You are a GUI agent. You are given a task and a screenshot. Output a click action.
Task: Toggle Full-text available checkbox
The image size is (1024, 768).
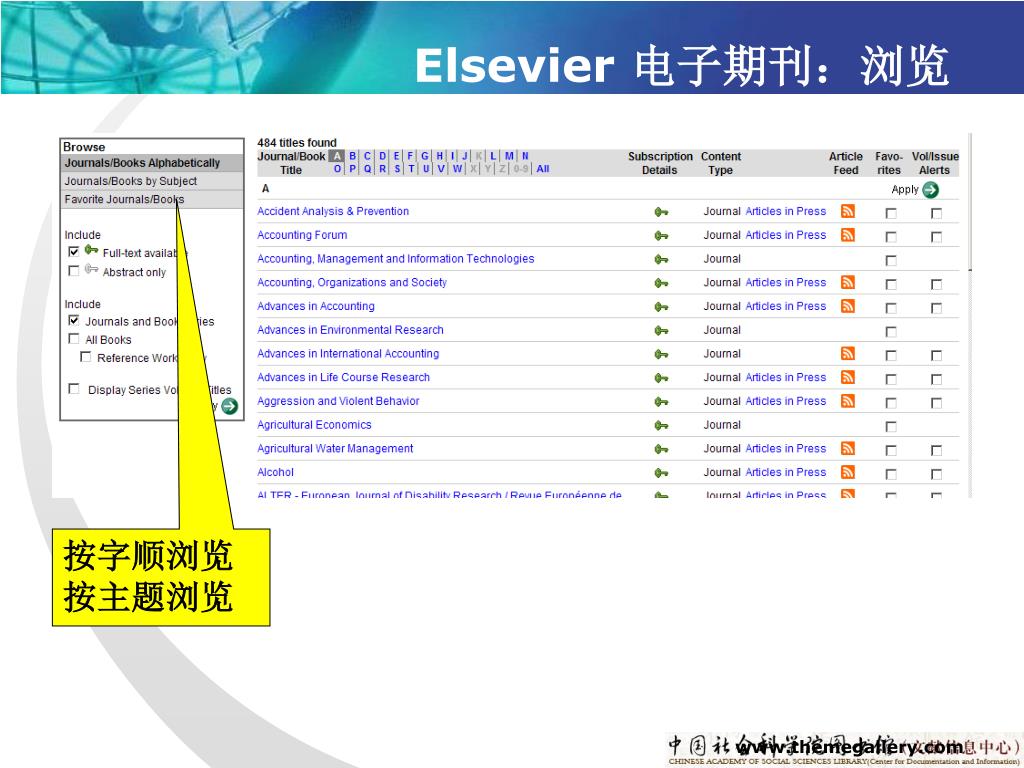74,251
